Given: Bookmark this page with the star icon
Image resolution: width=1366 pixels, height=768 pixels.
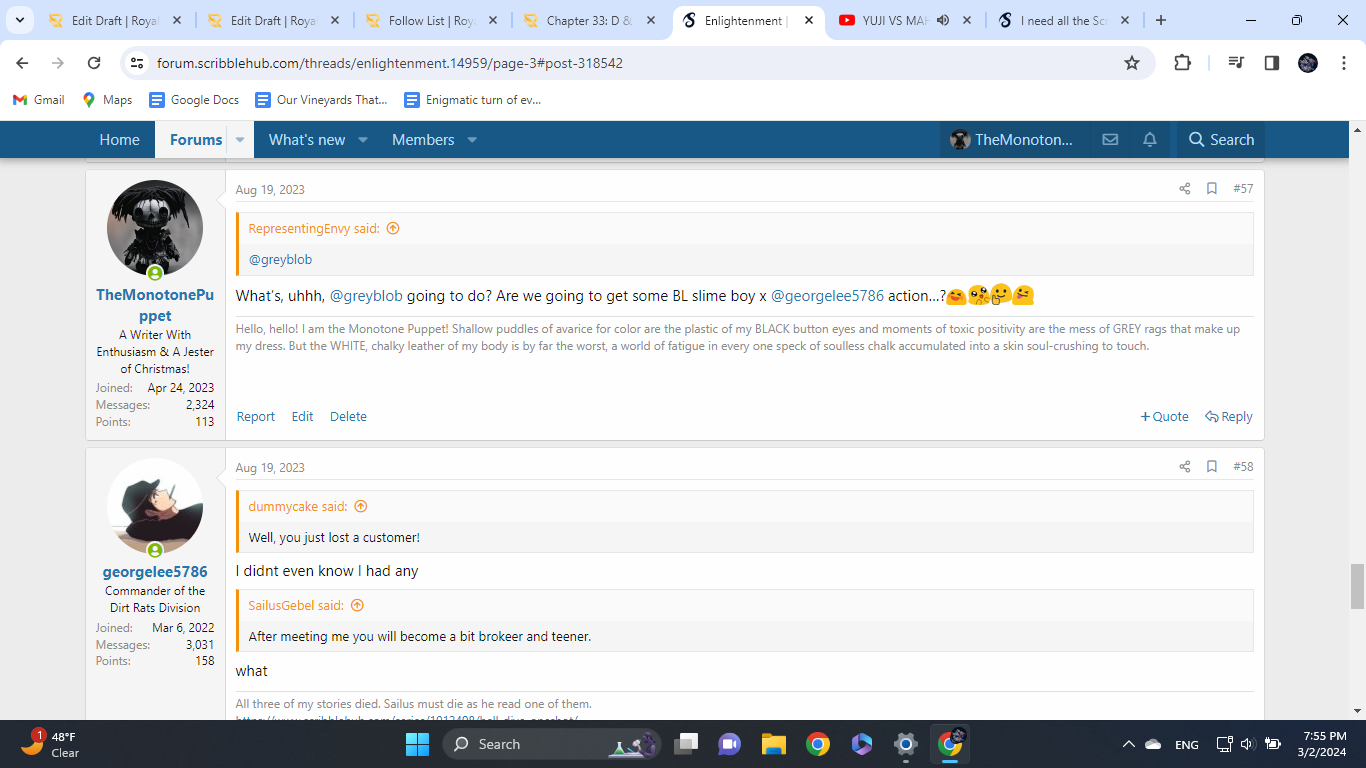Looking at the screenshot, I should 1133,62.
